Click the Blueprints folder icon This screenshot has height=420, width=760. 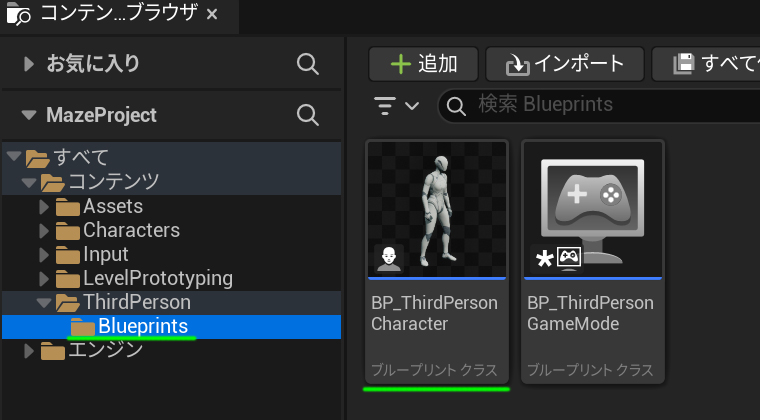[83, 327]
